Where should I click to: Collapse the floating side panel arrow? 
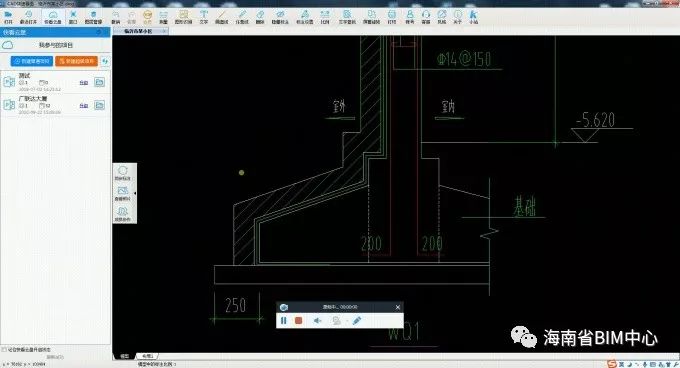tap(135, 193)
